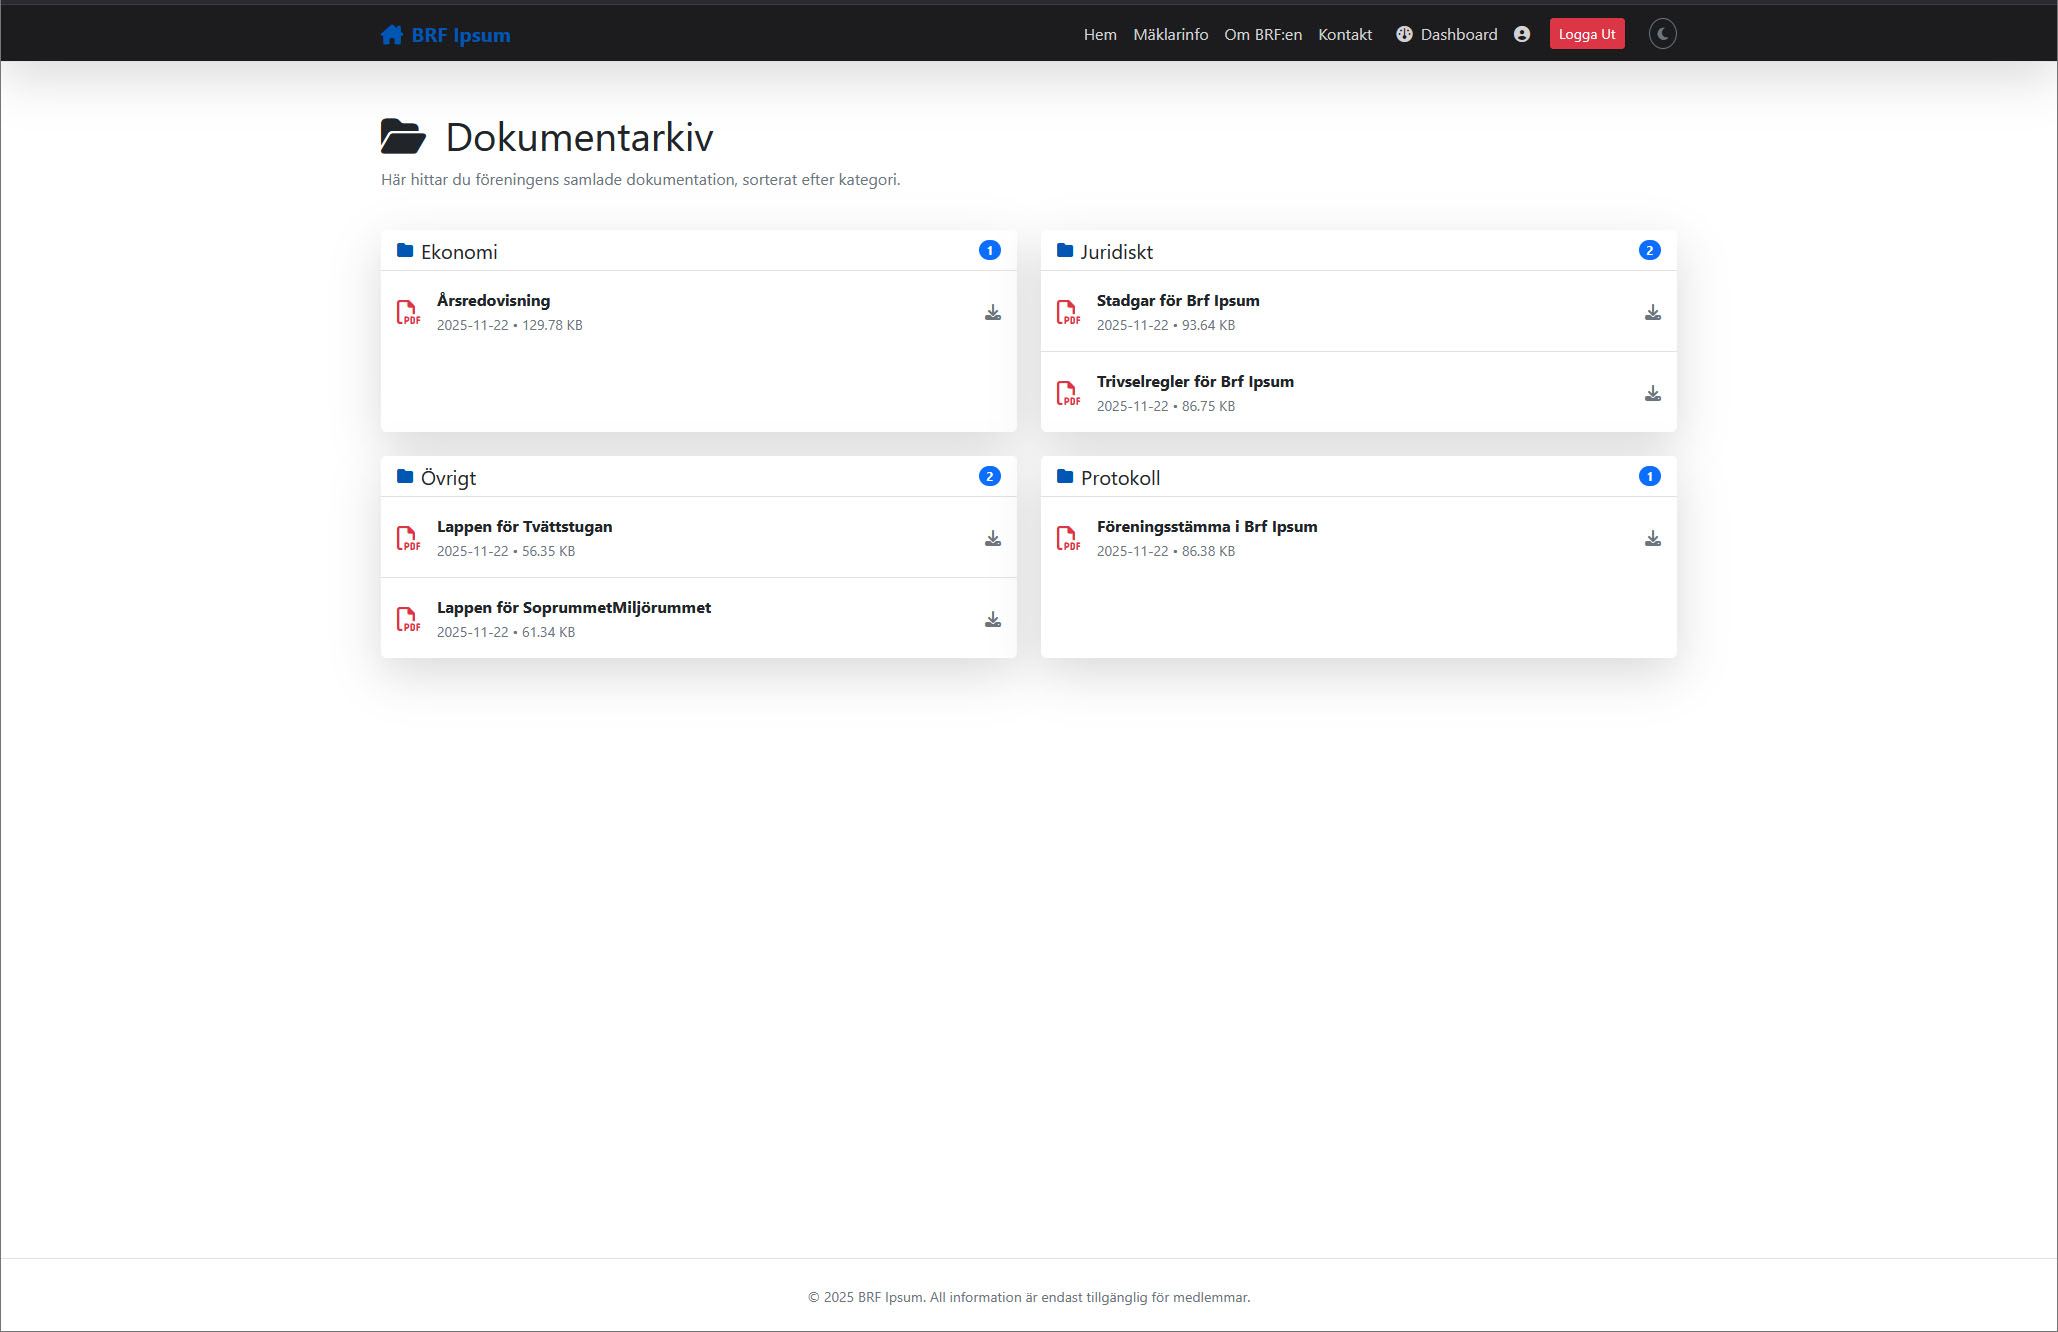This screenshot has height=1332, width=2058.
Task: Click the Protokoll folder header
Action: tap(1119, 478)
